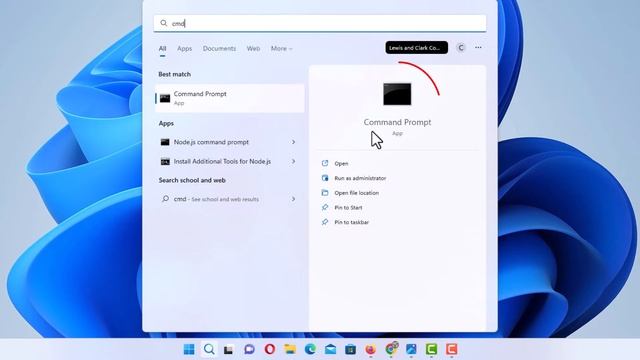Open the Mail app in taskbar

330,349
